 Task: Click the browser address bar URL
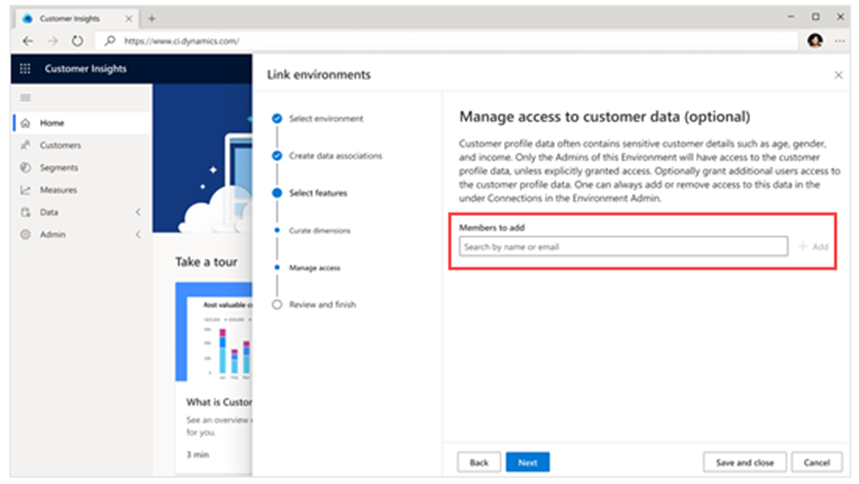click(x=181, y=41)
